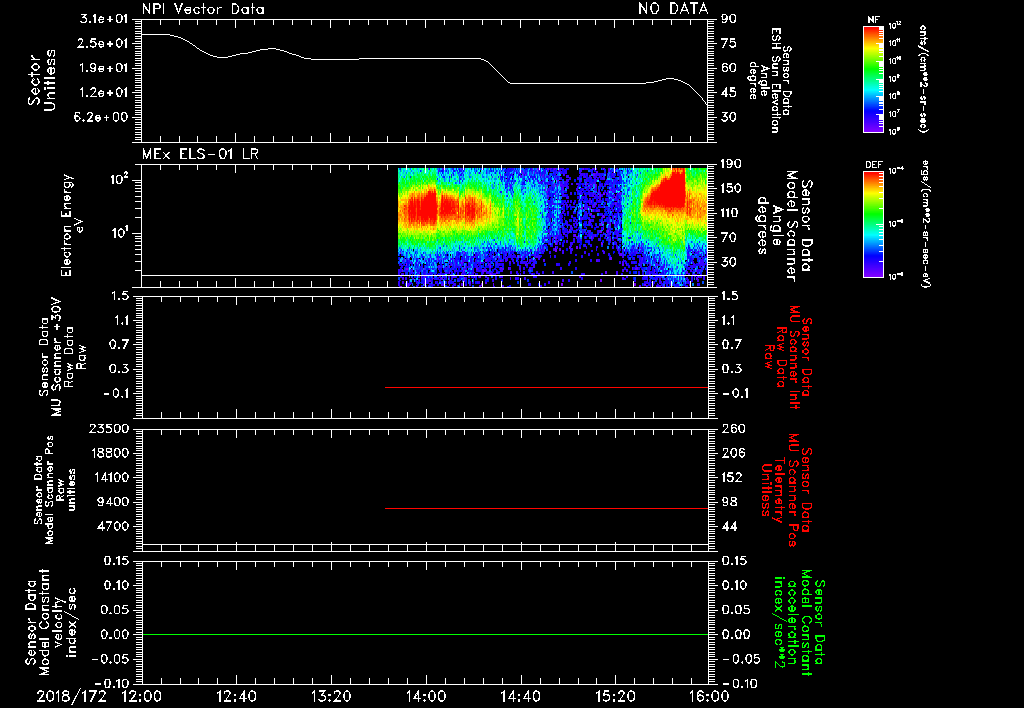
Task: Click the "75" elevation angle tick
Action: (729, 43)
